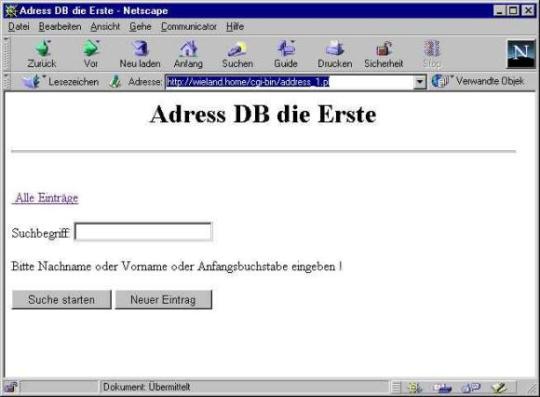The width and height of the screenshot is (540, 397).
Task: Click the Neuer Eintrag button
Action: pos(163,300)
